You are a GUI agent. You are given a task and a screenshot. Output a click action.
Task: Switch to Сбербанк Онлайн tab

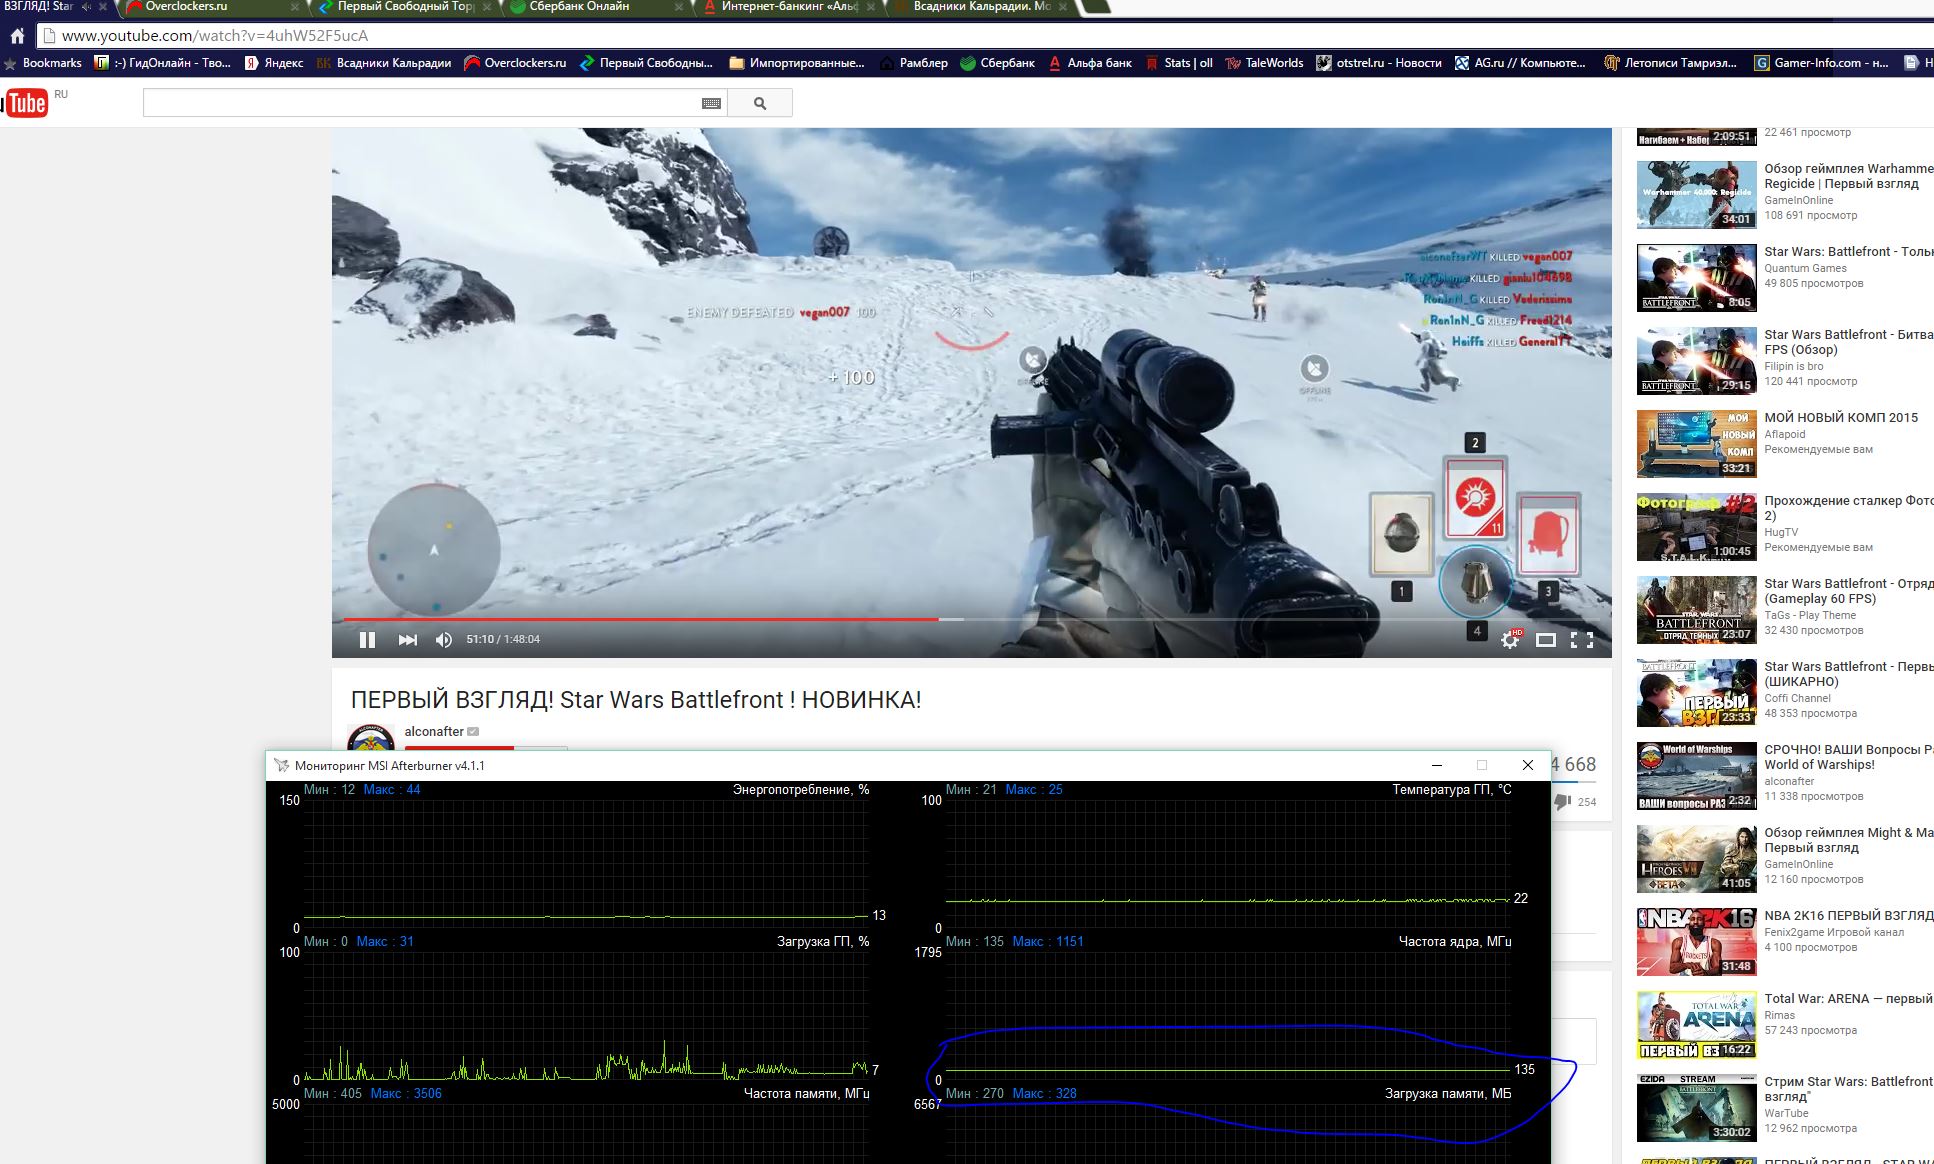(580, 7)
